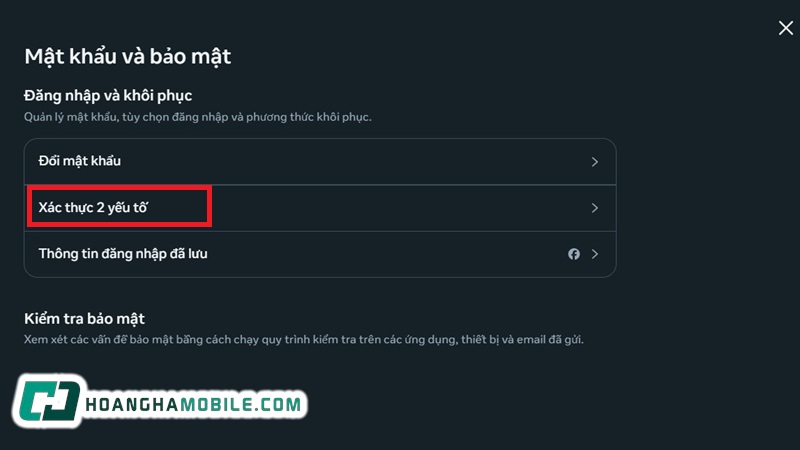Click the Đăng nhập và khôi phục heading

pyautogui.click(x=108, y=96)
